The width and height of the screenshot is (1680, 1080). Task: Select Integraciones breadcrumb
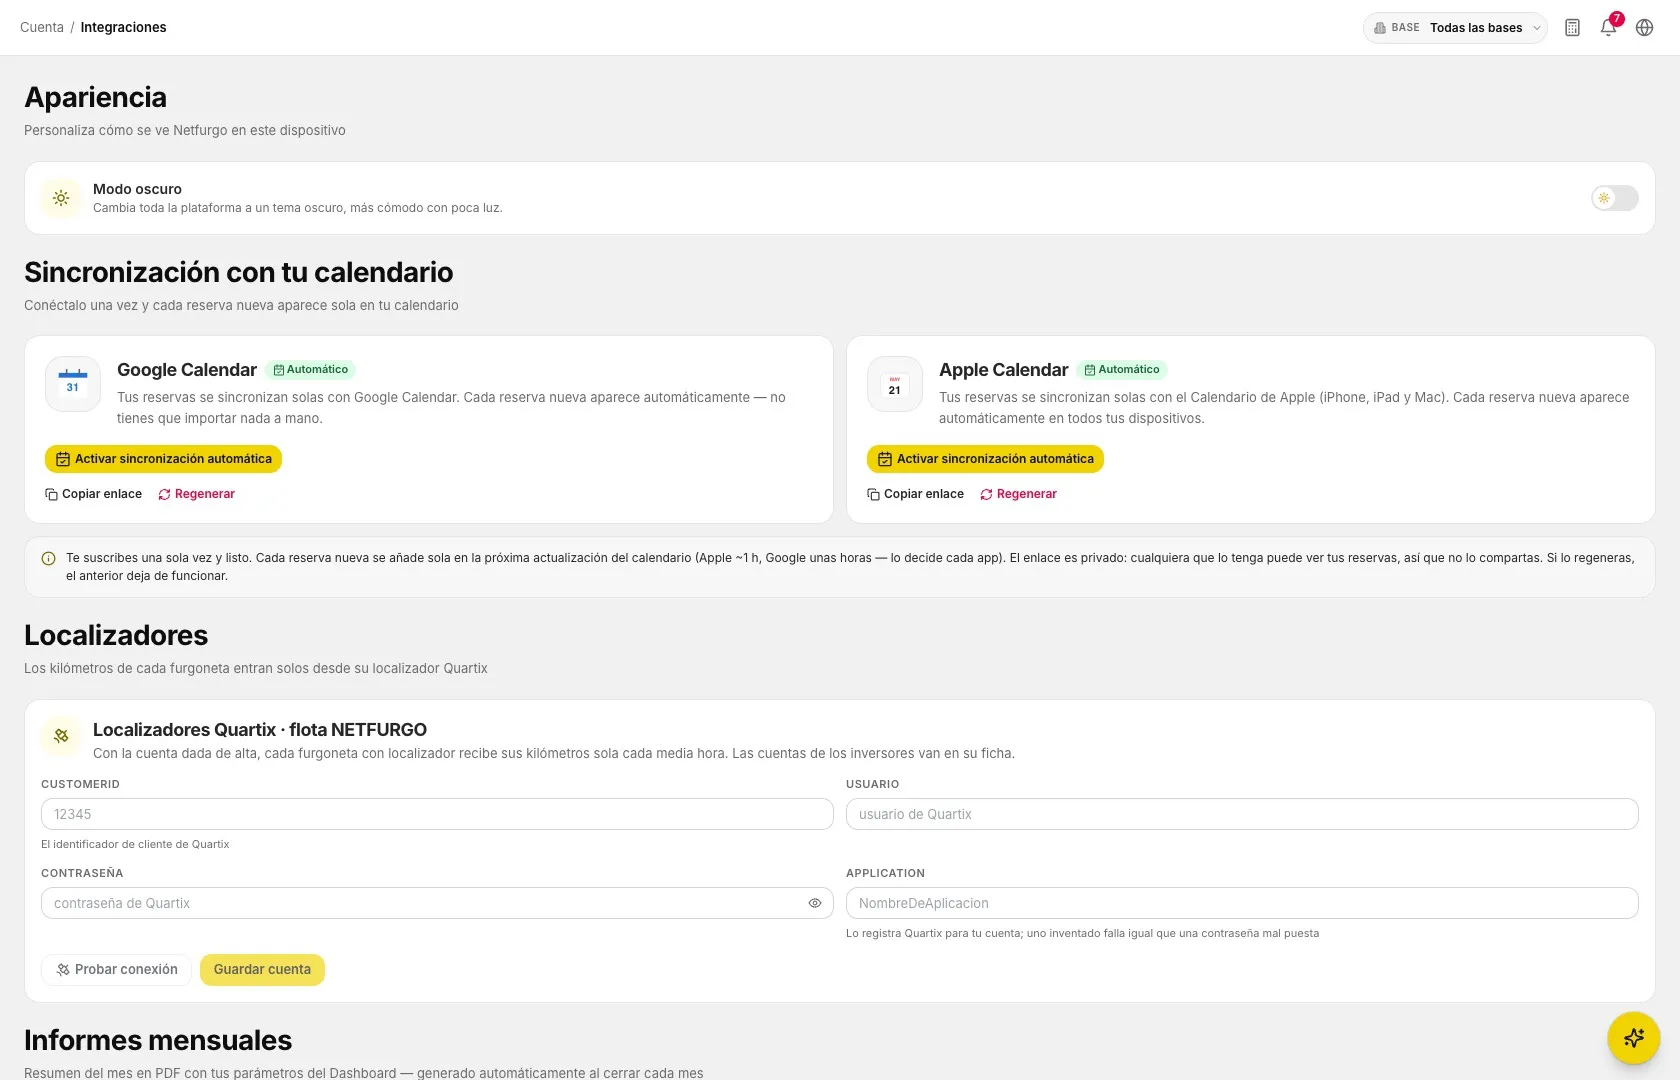123,27
